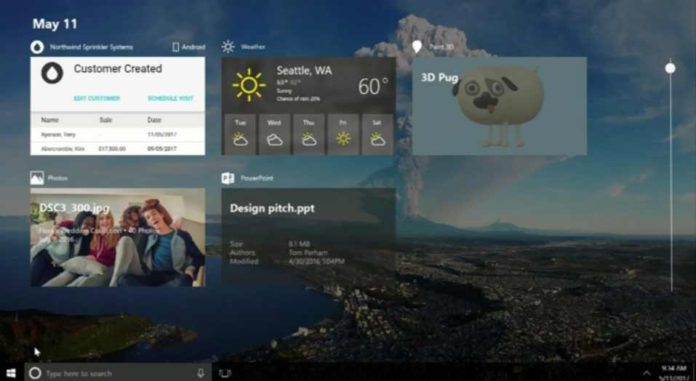The height and width of the screenshot is (381, 696).
Task: Select the Tue forecast tile
Action: (240, 134)
